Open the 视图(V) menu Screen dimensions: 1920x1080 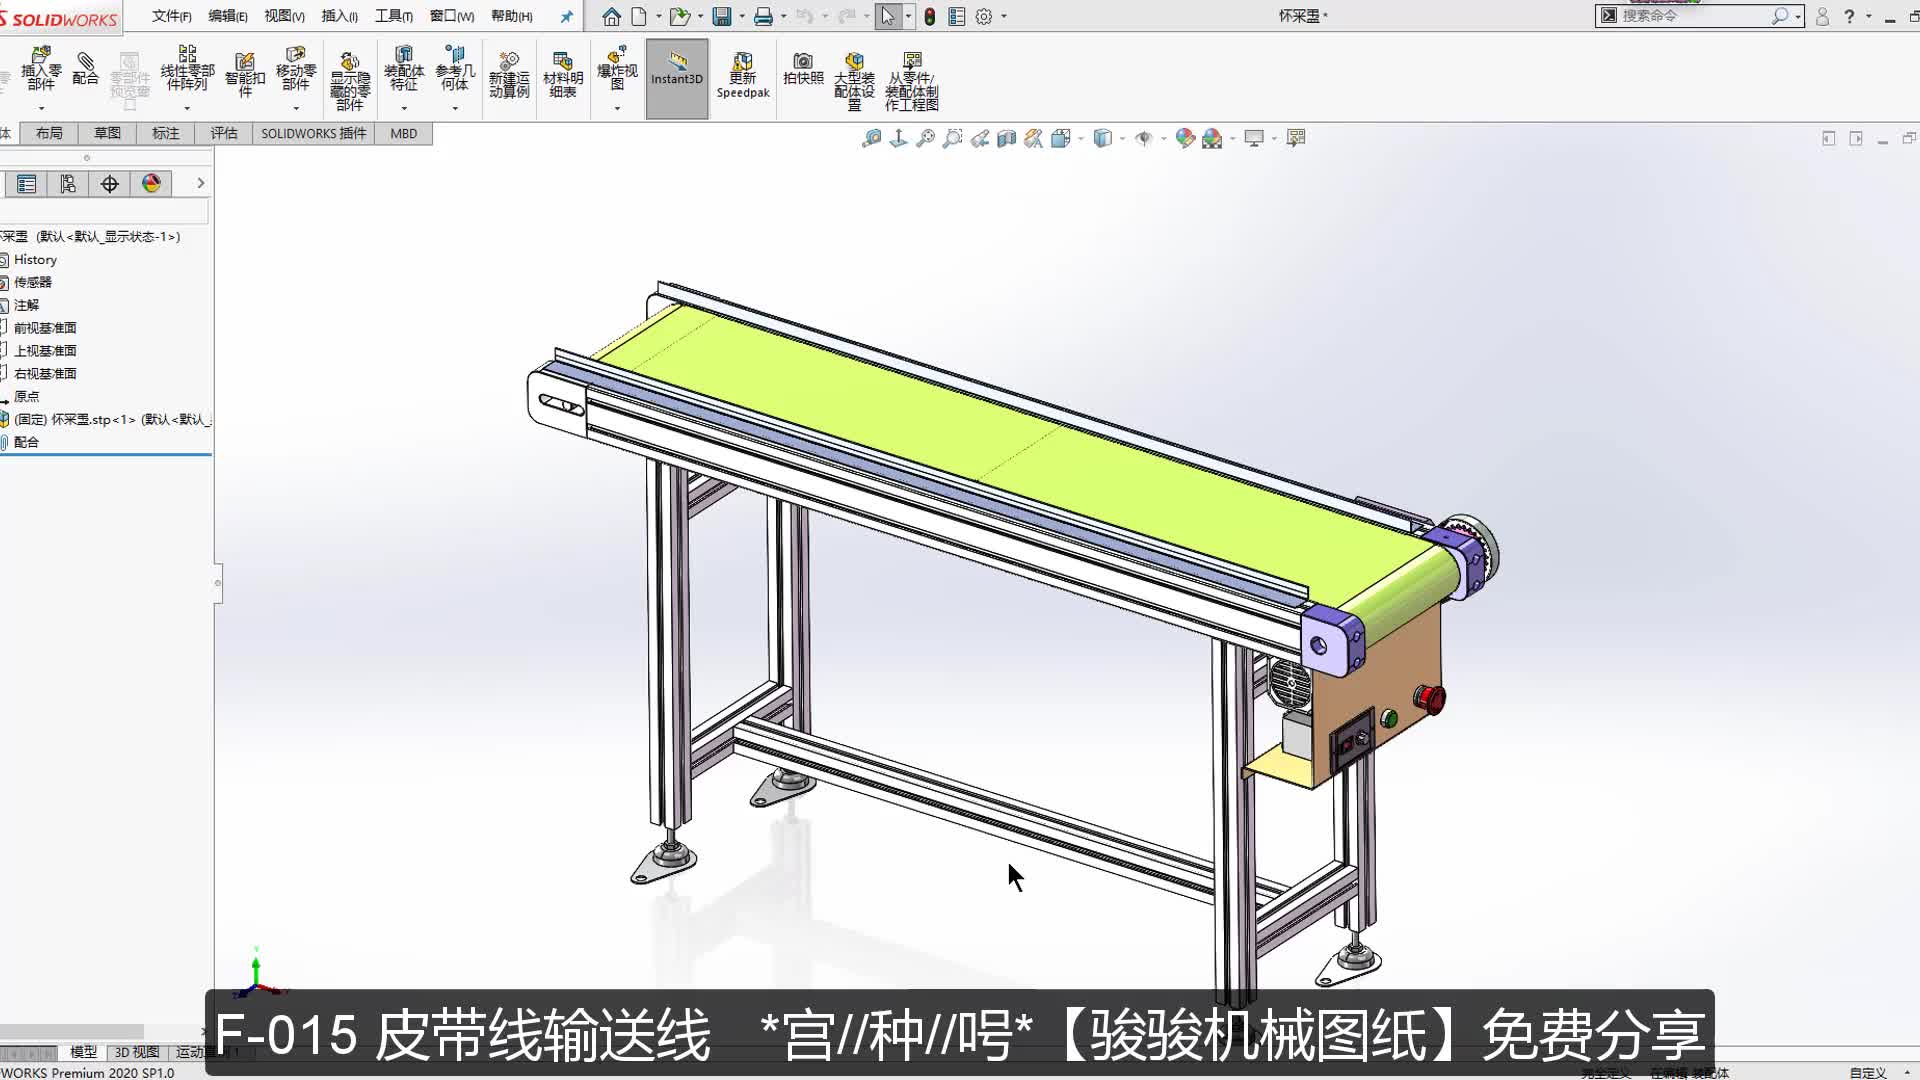284,16
